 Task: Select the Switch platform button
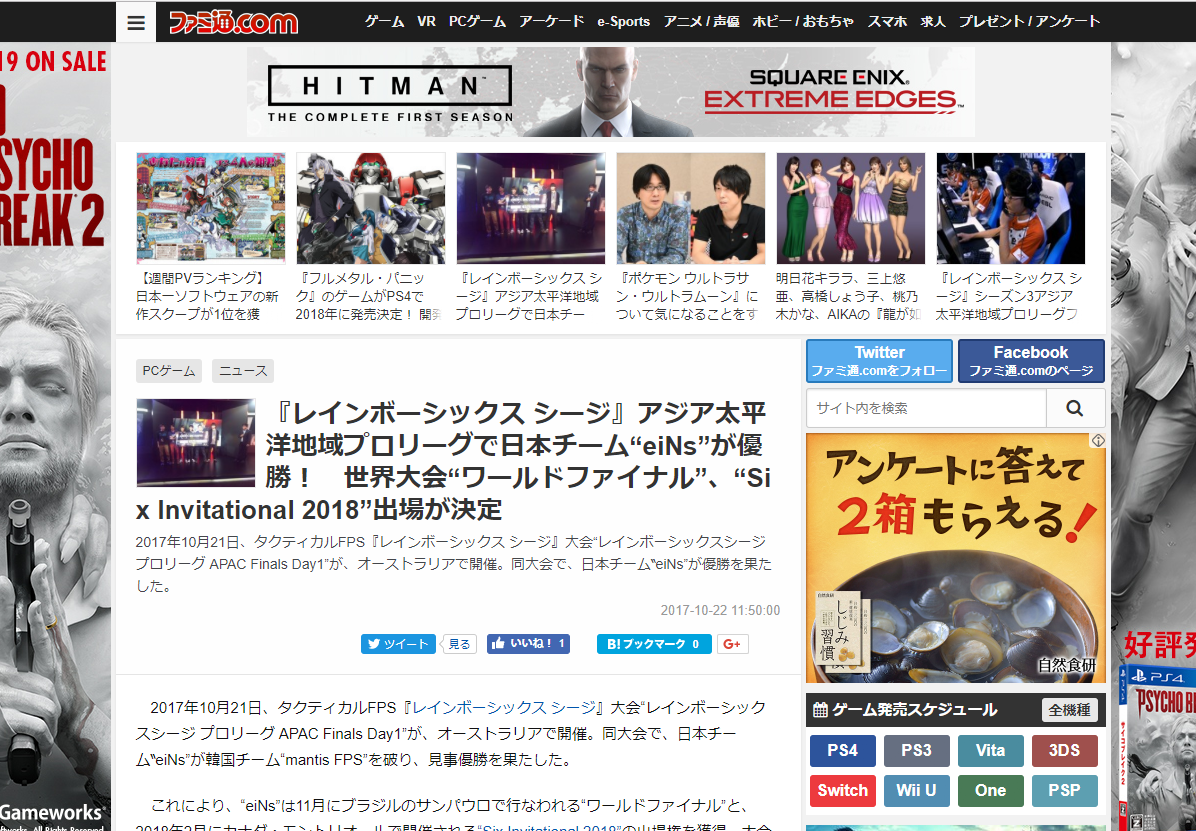[843, 791]
